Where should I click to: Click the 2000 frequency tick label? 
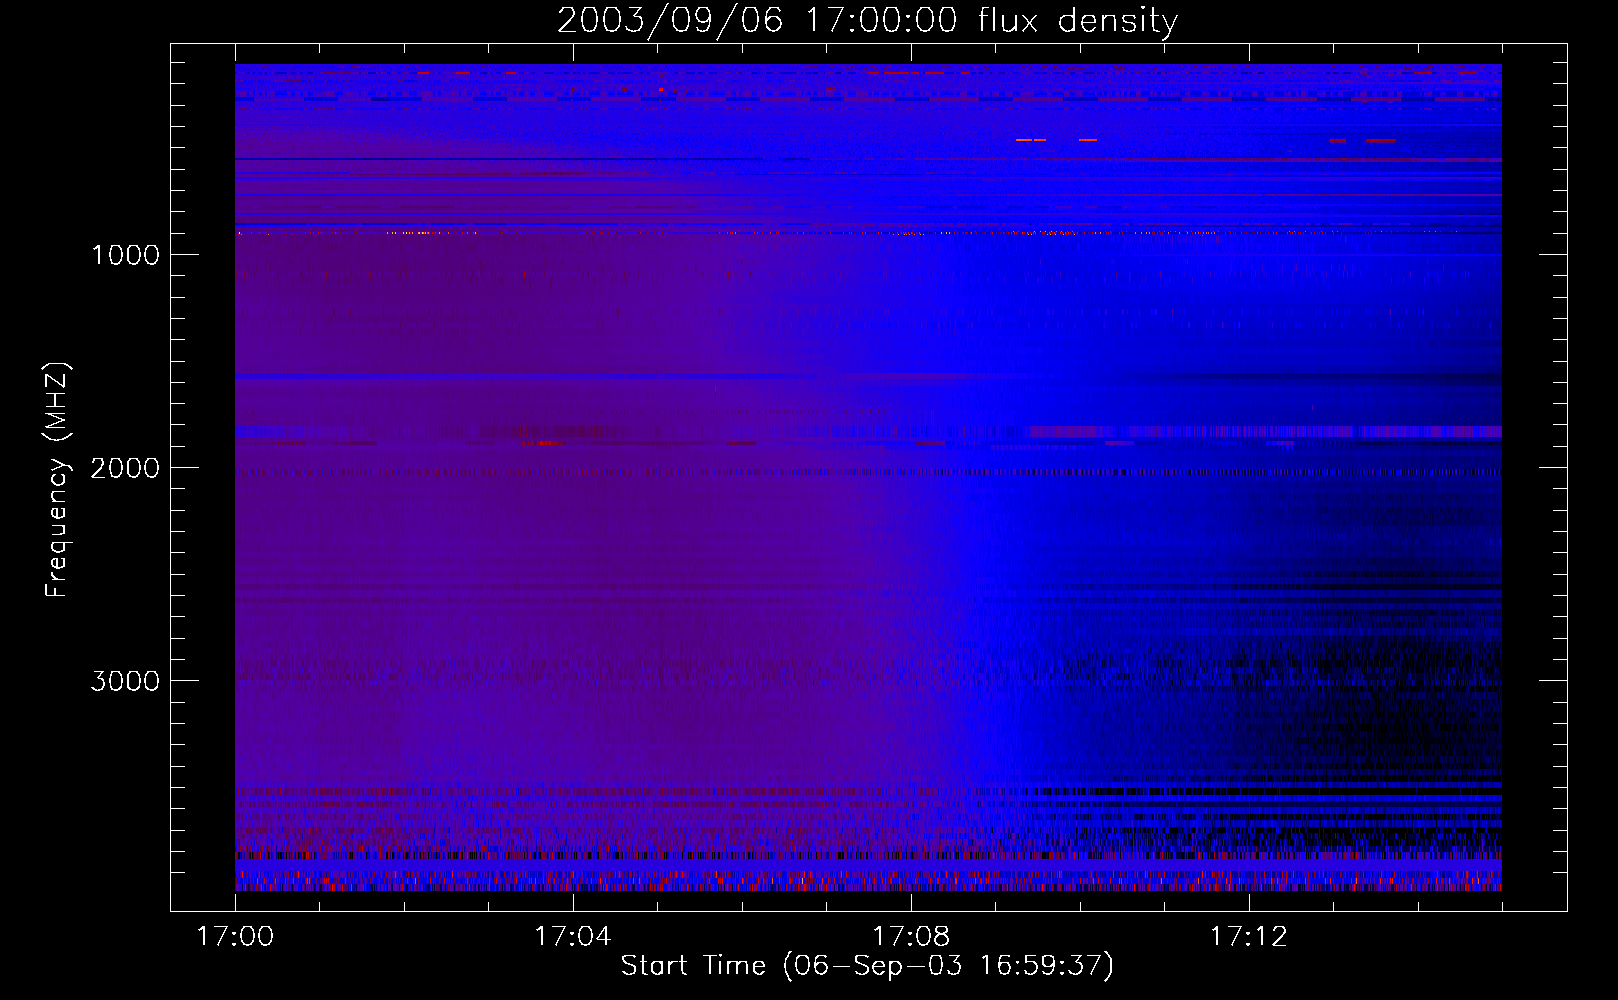(x=125, y=468)
